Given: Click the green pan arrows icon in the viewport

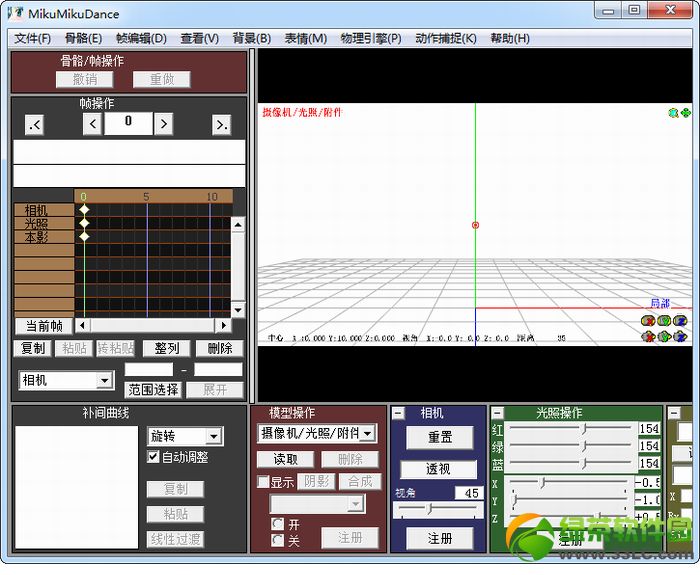Looking at the screenshot, I should click(x=686, y=113).
